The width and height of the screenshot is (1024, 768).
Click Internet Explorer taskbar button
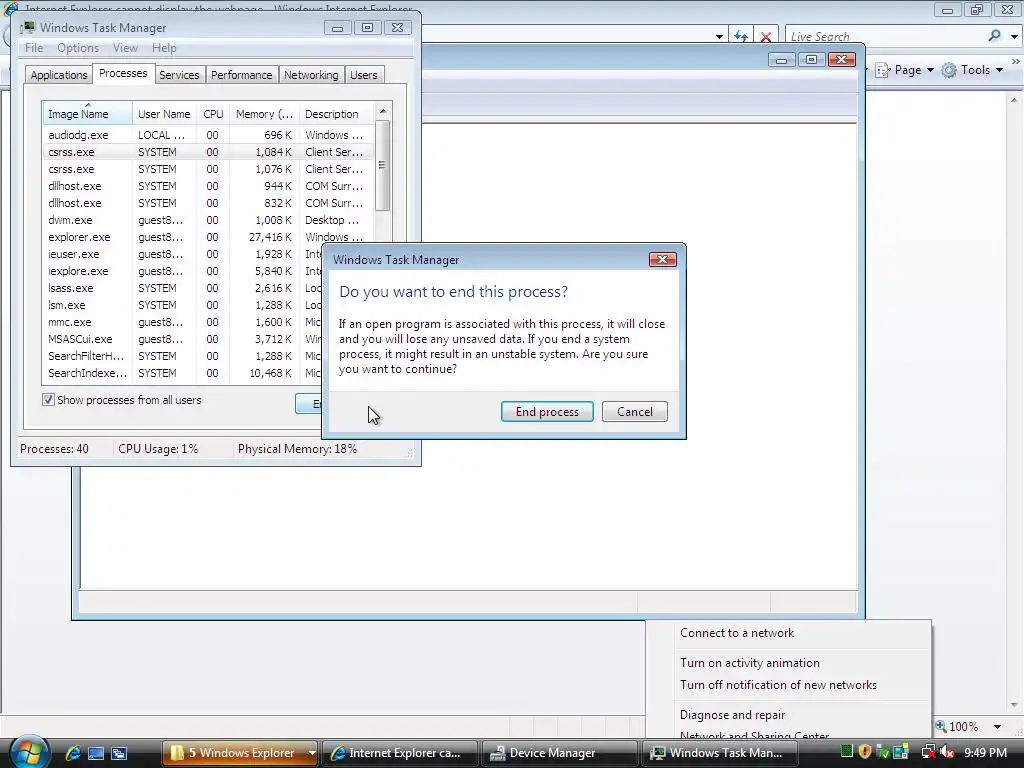click(400, 753)
